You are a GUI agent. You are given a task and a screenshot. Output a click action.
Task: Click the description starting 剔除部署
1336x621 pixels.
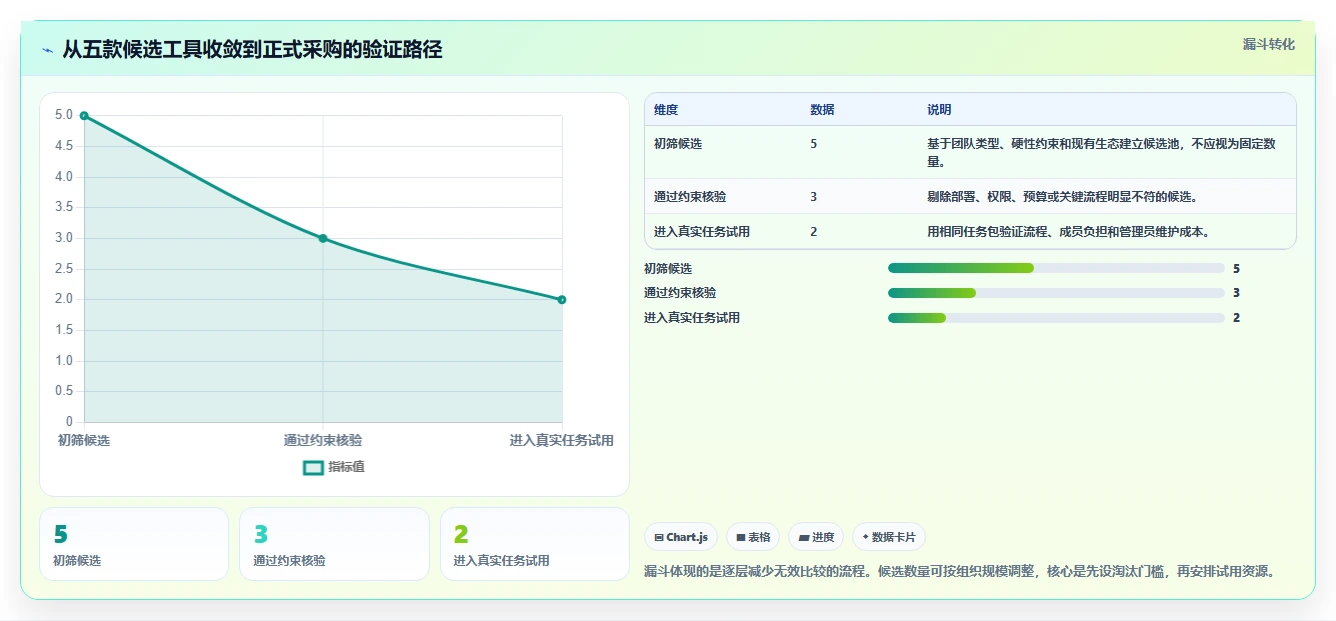(x=1062, y=197)
